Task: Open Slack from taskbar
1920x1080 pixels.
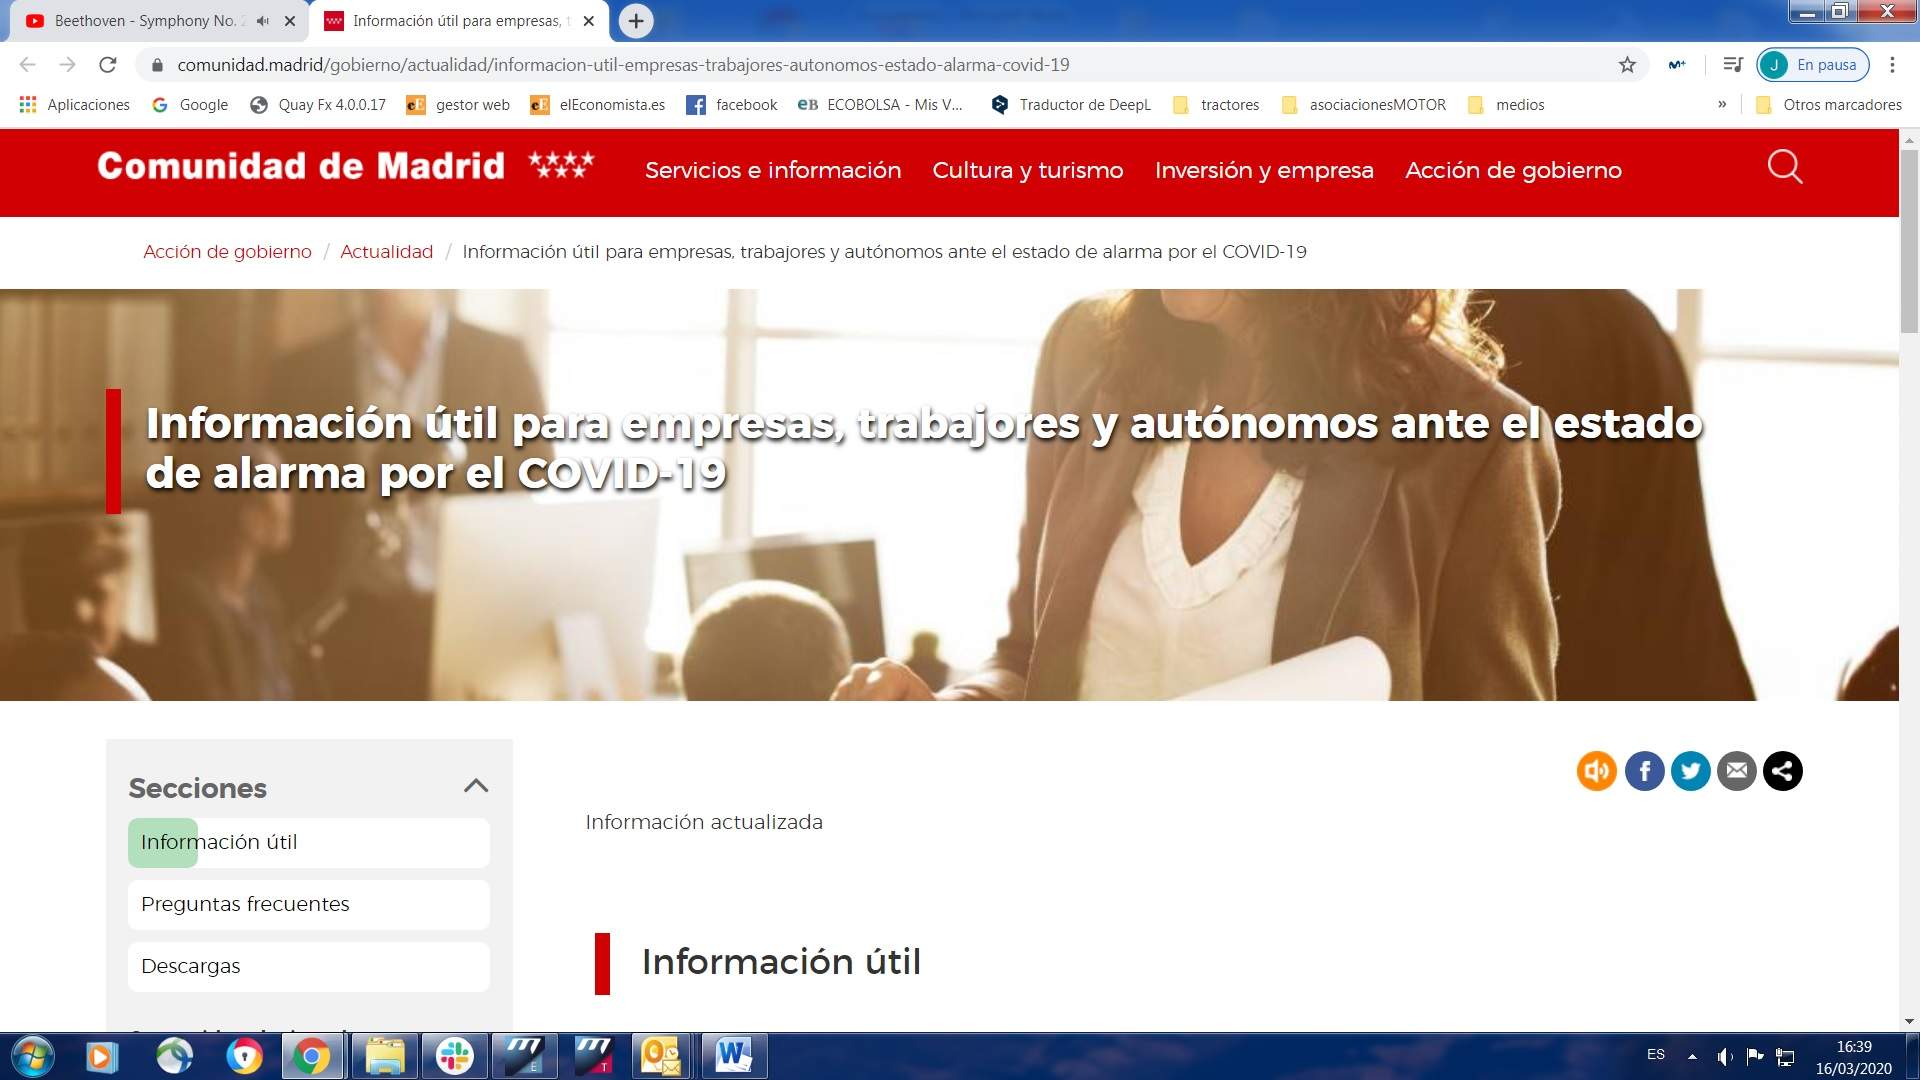Action: [x=454, y=1056]
